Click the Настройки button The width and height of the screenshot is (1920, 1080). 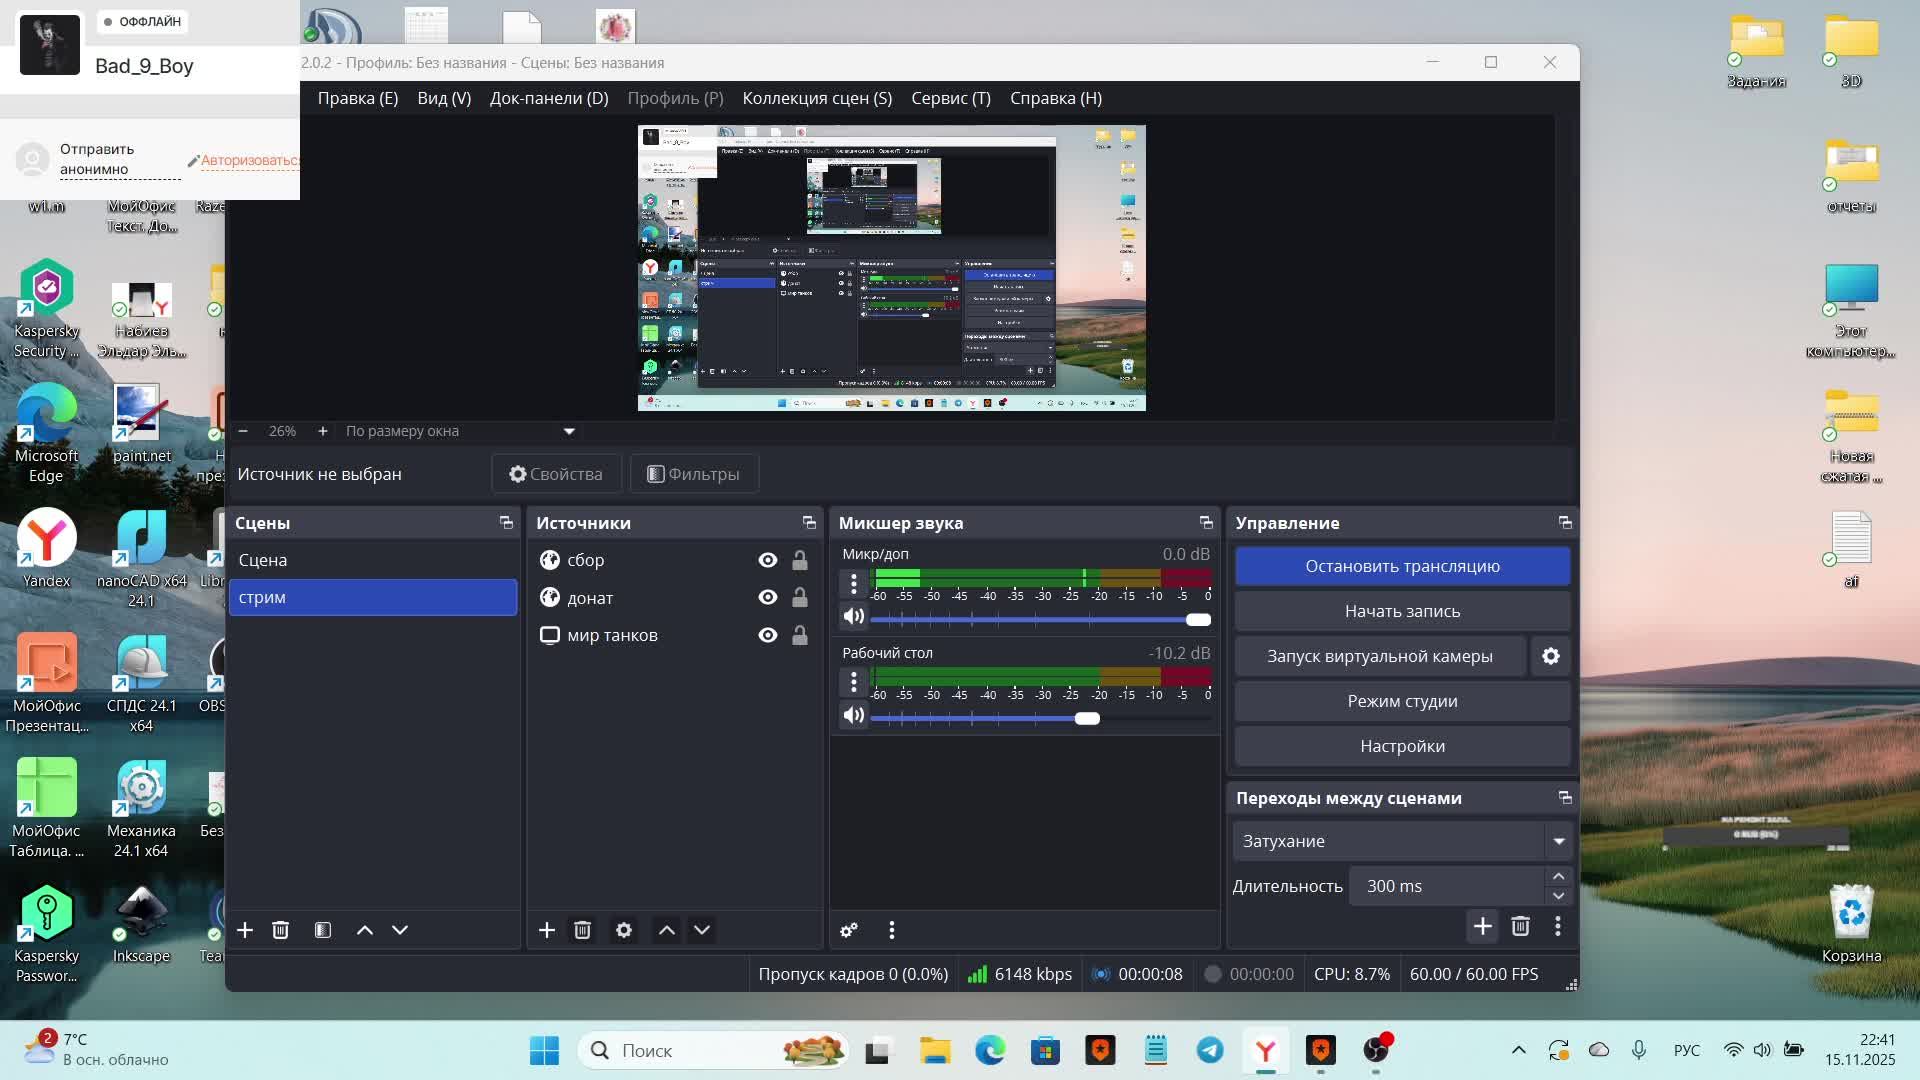pos(1402,746)
